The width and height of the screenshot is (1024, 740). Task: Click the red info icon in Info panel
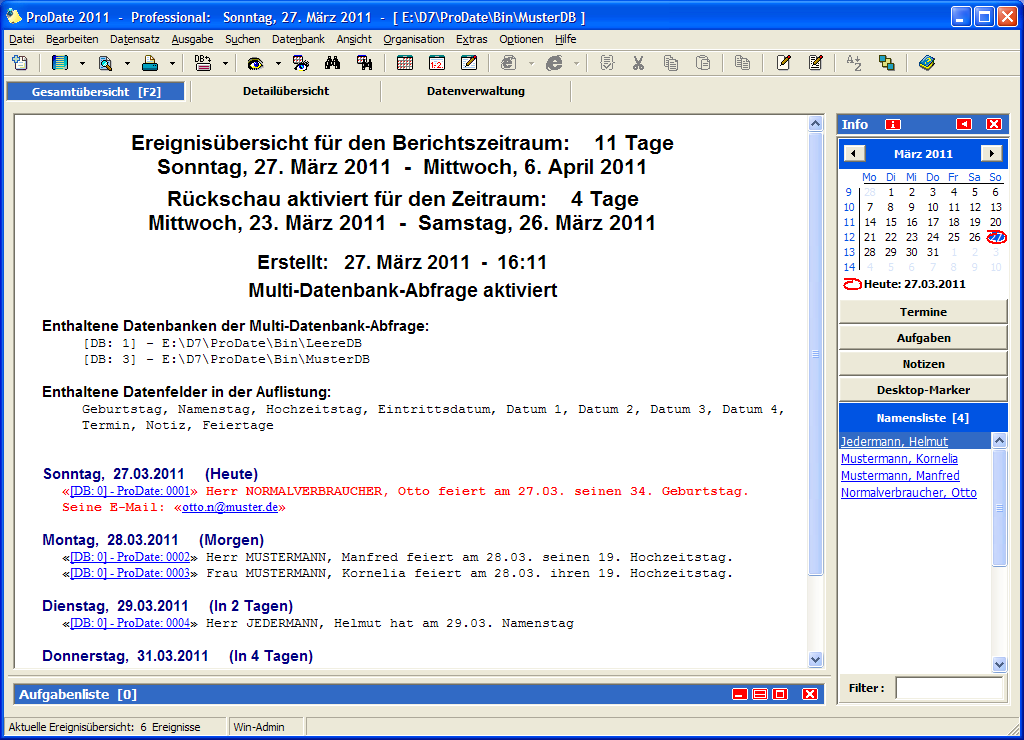[x=893, y=124]
